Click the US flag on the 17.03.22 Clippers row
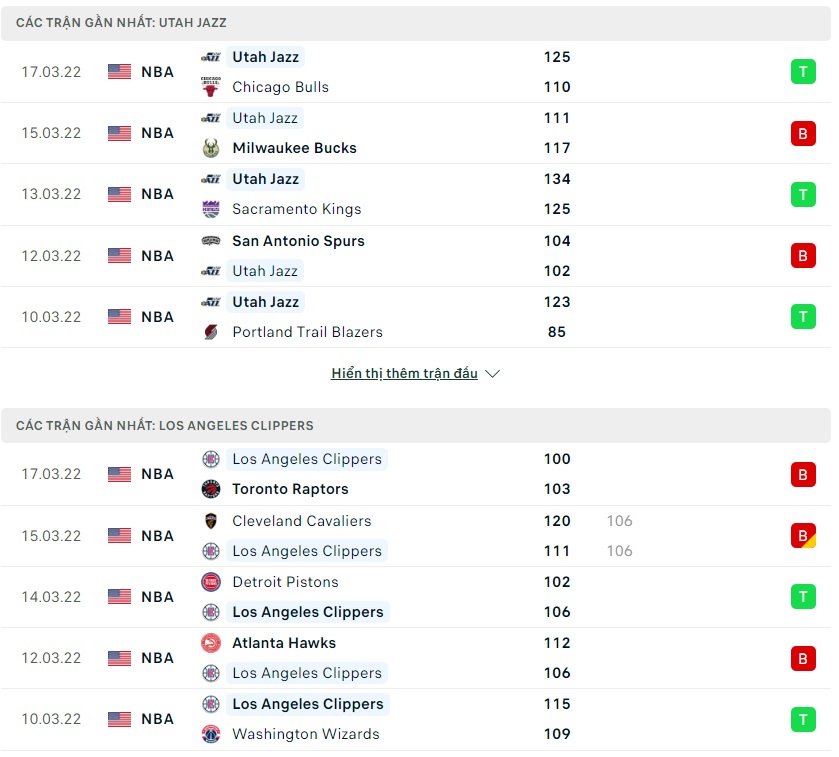This screenshot has height=757, width=839. tap(120, 474)
